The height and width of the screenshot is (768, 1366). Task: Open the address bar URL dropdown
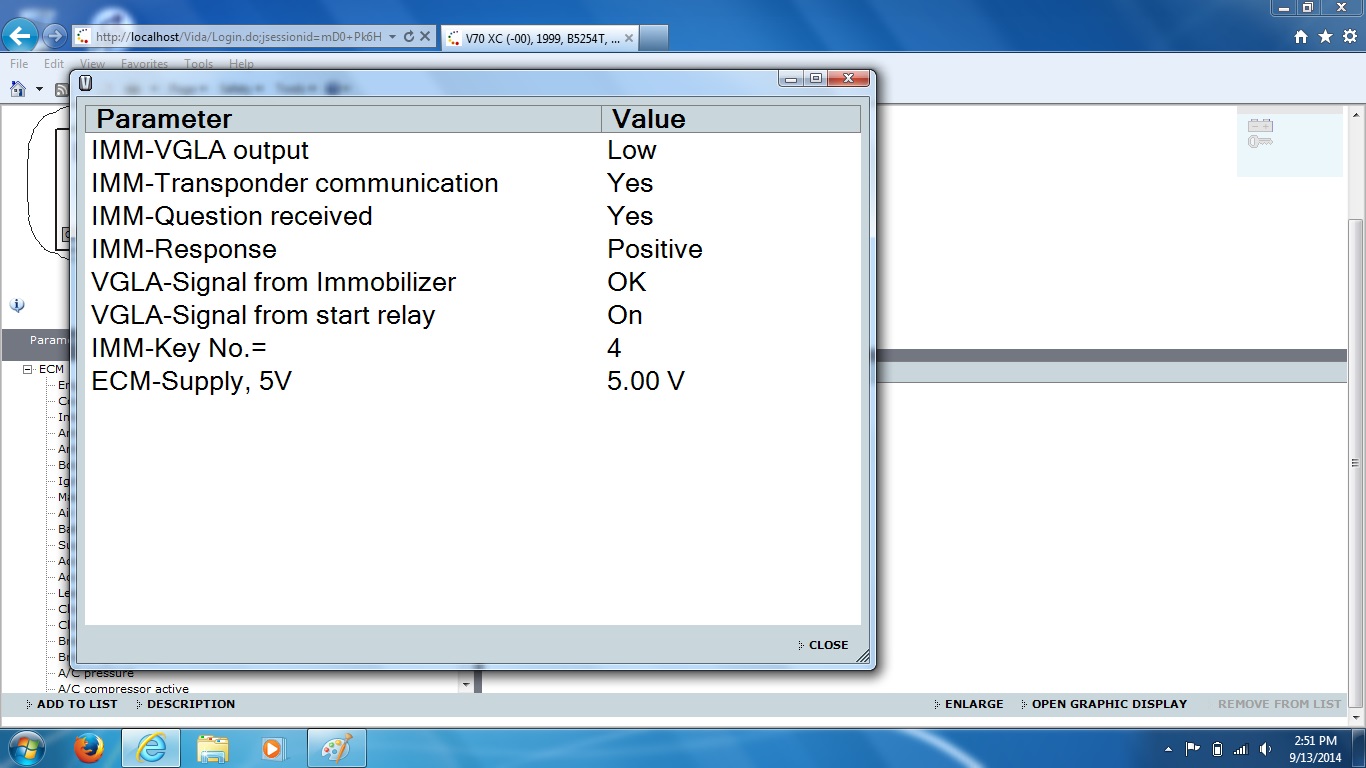pyautogui.click(x=392, y=37)
